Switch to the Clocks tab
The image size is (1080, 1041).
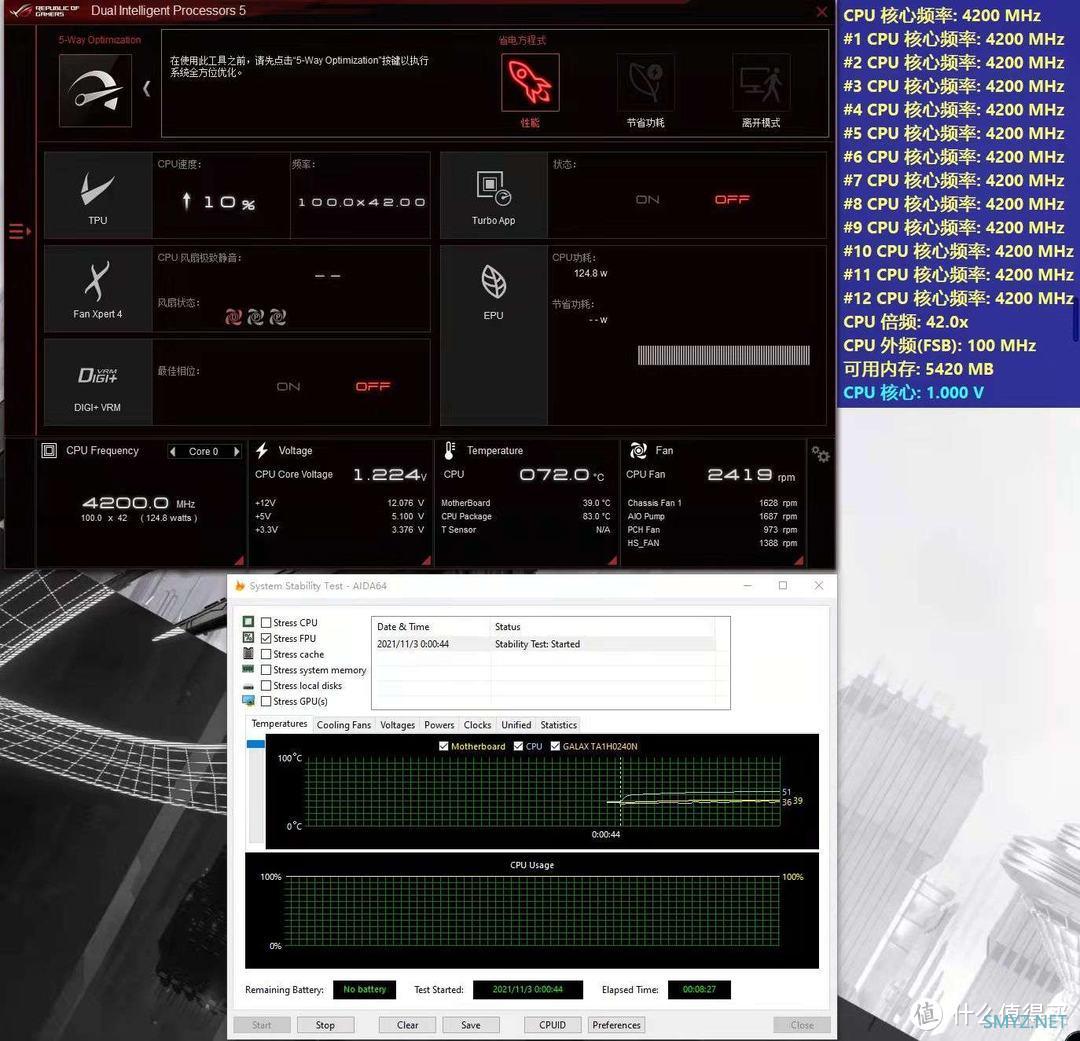point(477,725)
